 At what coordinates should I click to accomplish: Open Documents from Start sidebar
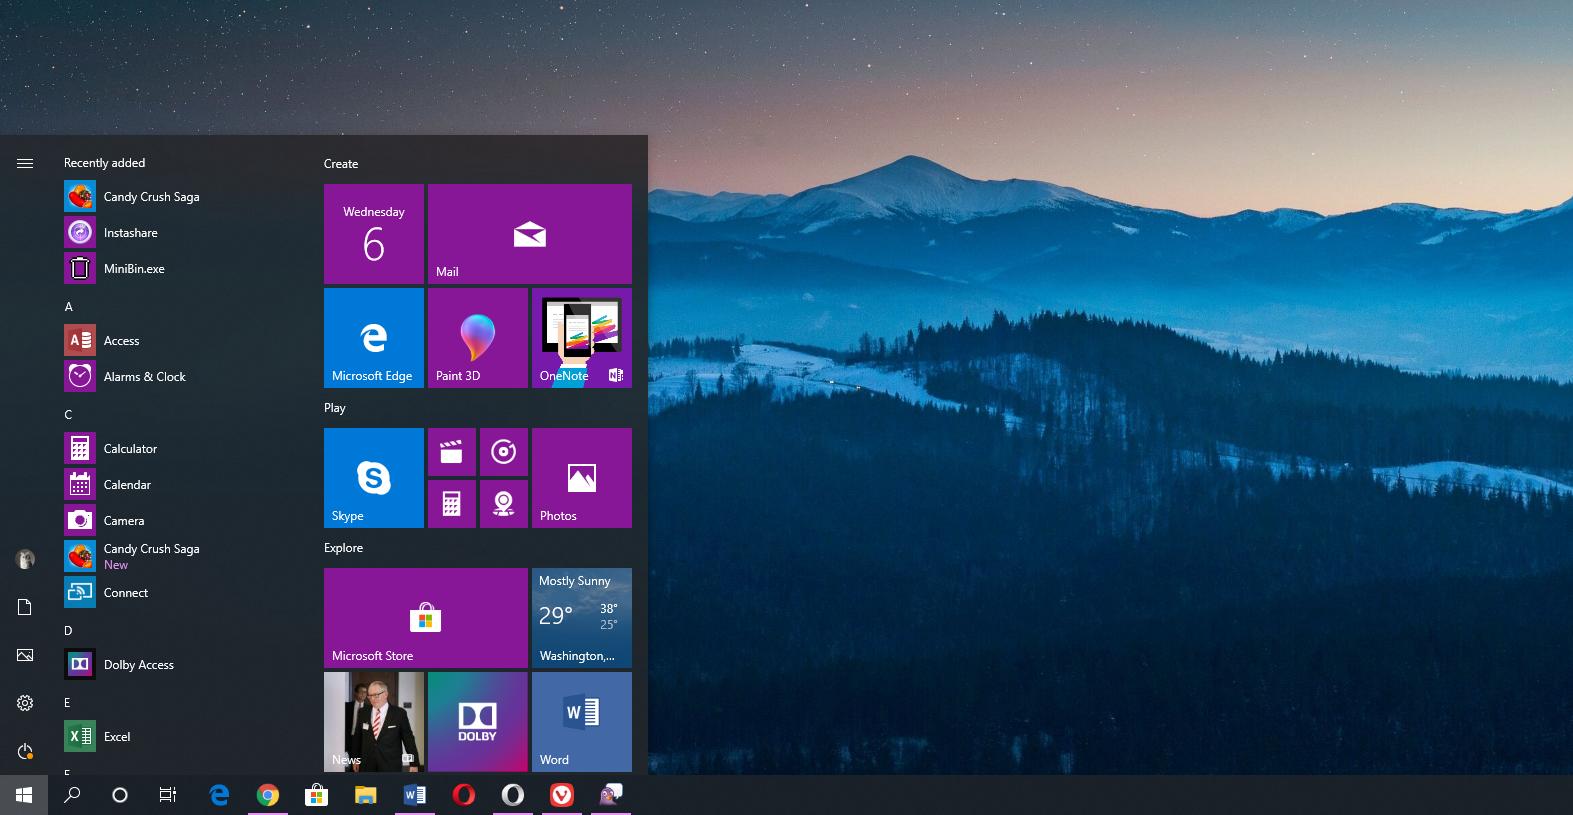(25, 607)
